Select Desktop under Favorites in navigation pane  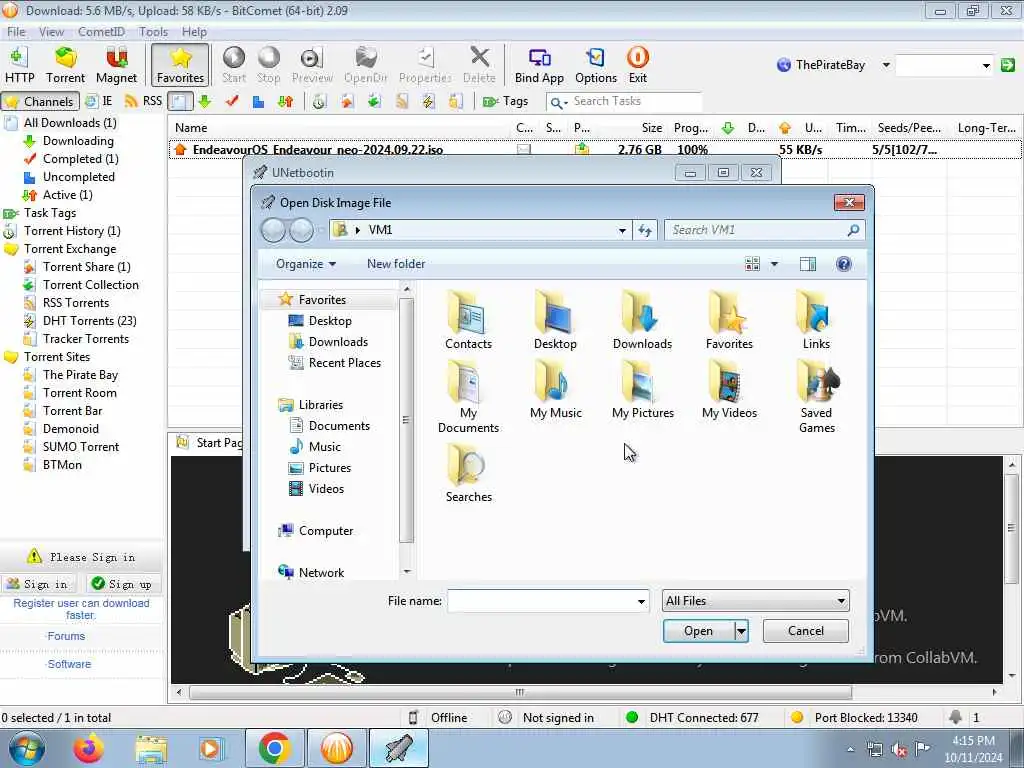pos(330,321)
